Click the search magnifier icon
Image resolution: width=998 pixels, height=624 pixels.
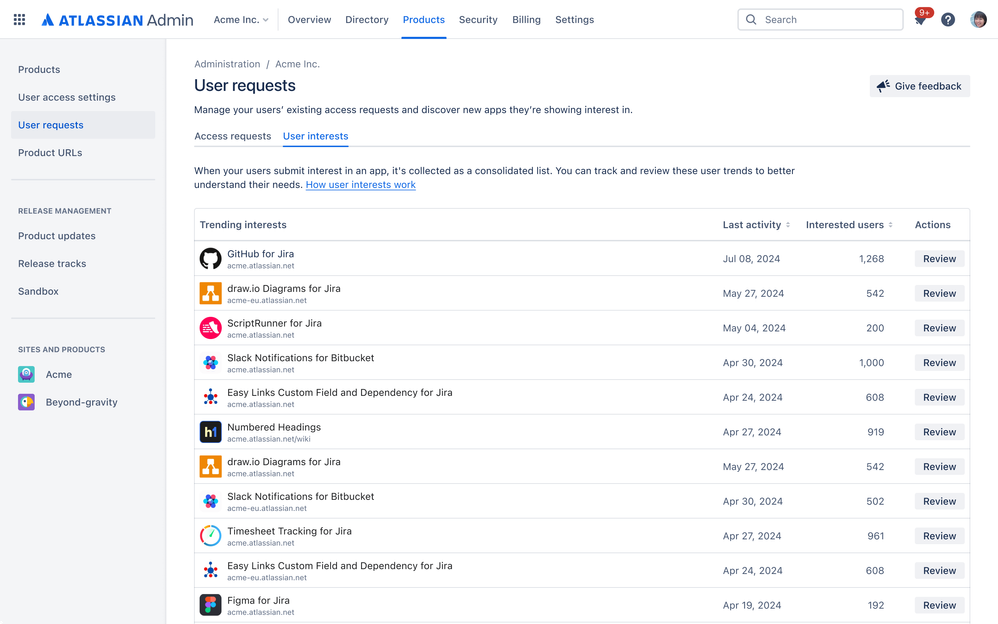[751, 20]
